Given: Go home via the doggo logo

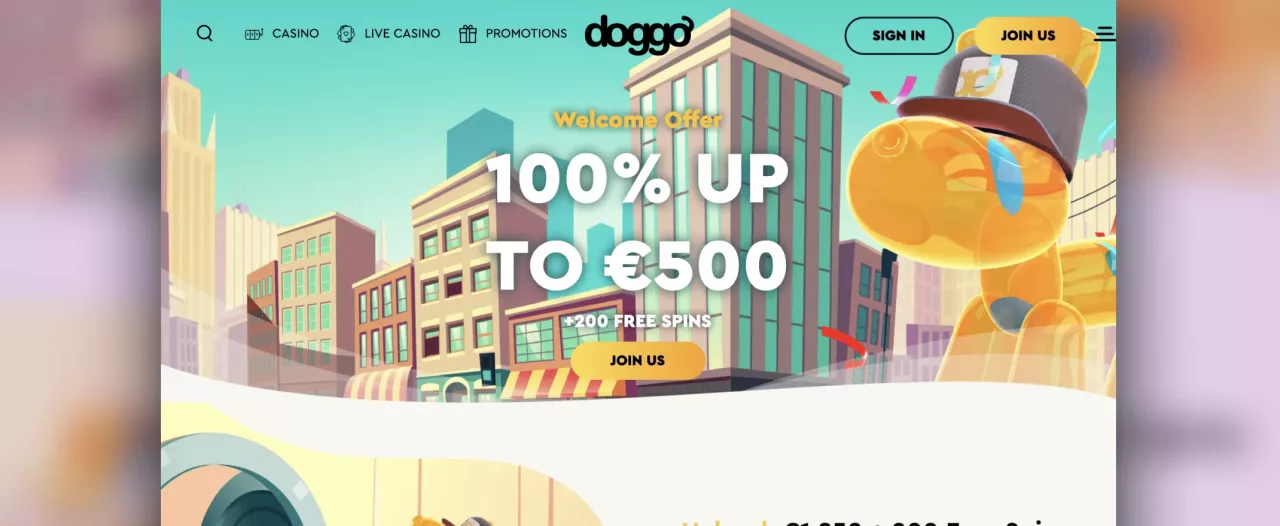Looking at the screenshot, I should 638,34.
